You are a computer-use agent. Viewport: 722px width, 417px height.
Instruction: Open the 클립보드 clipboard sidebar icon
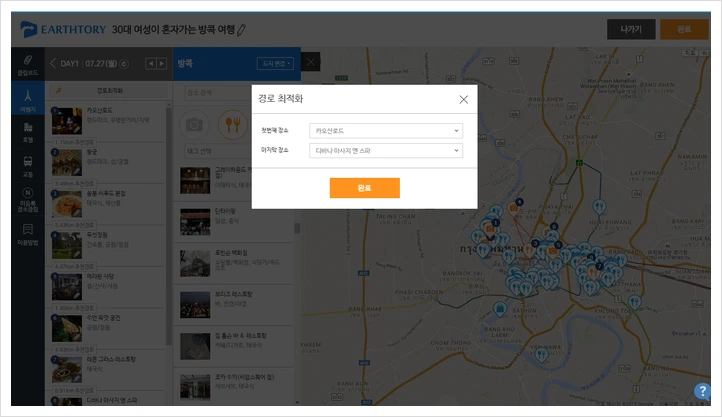pos(28,64)
